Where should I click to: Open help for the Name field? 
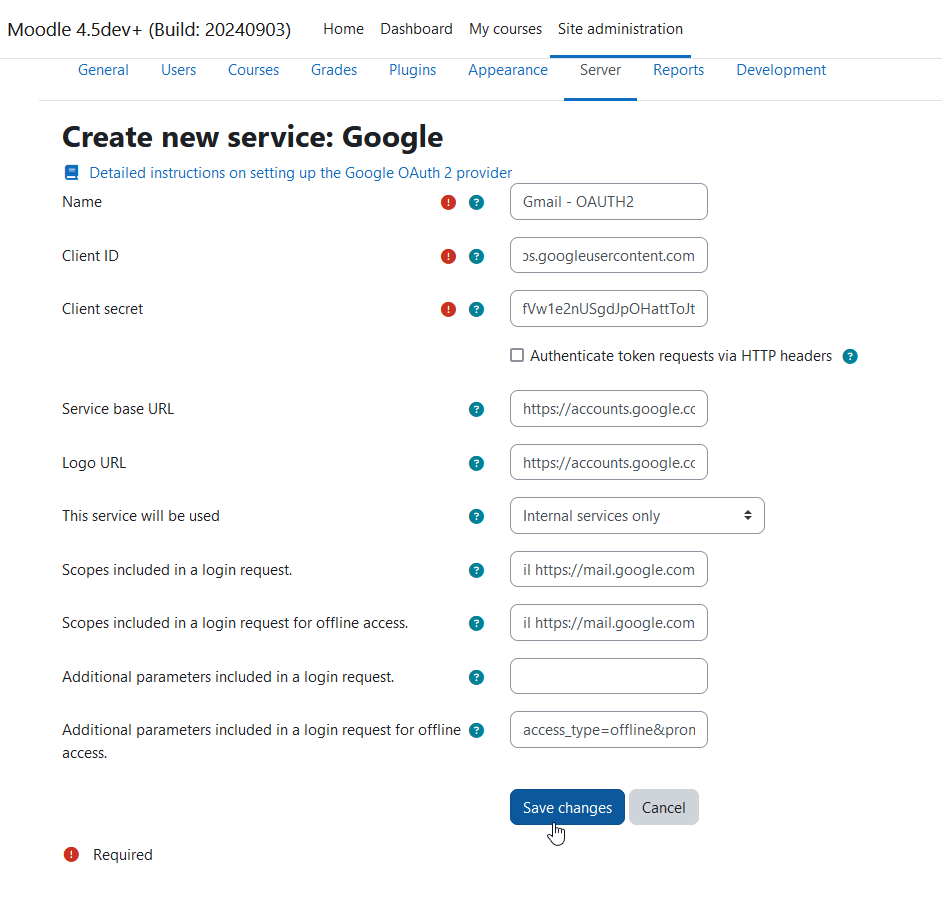(x=476, y=202)
